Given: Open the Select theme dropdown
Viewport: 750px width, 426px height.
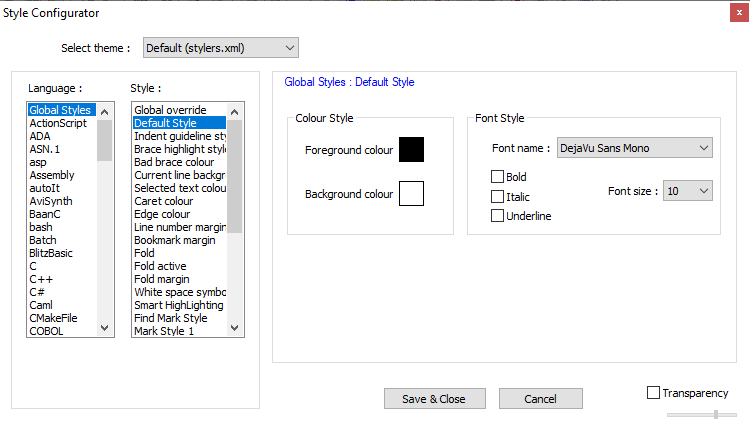Looking at the screenshot, I should (x=221, y=48).
